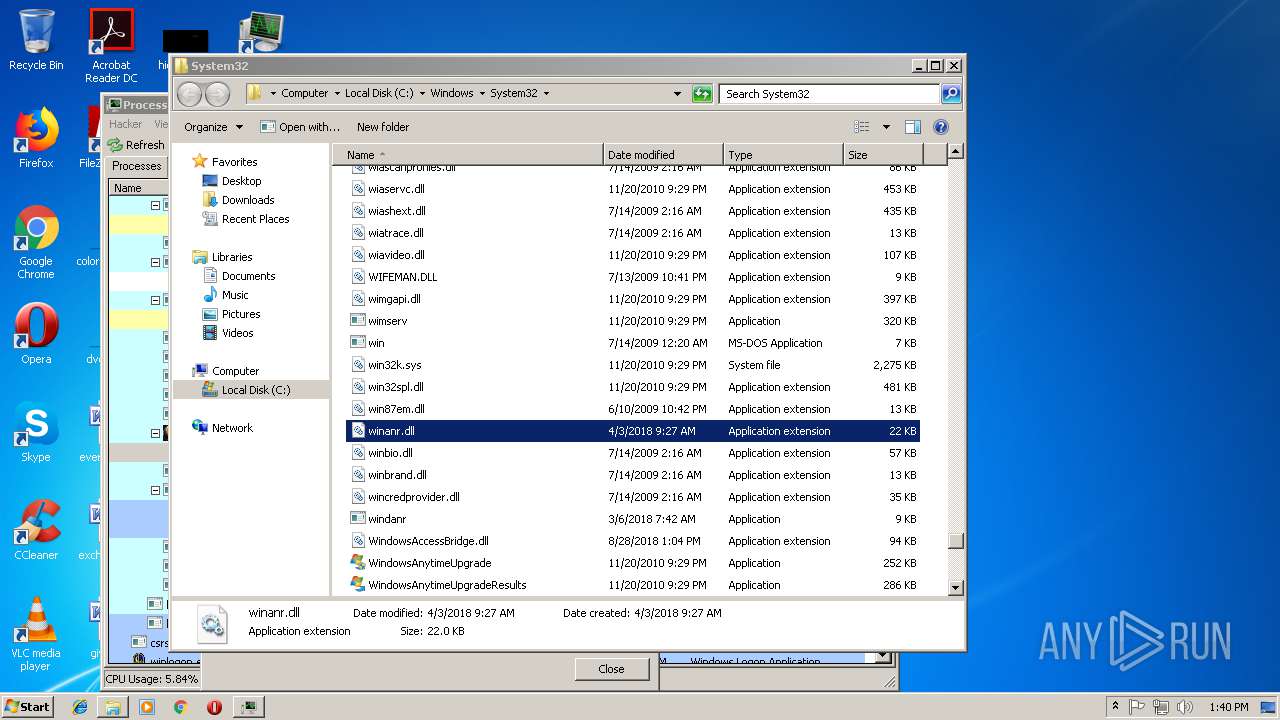Click Windows Explorer taskbar icon
The image size is (1280, 720).
113,707
